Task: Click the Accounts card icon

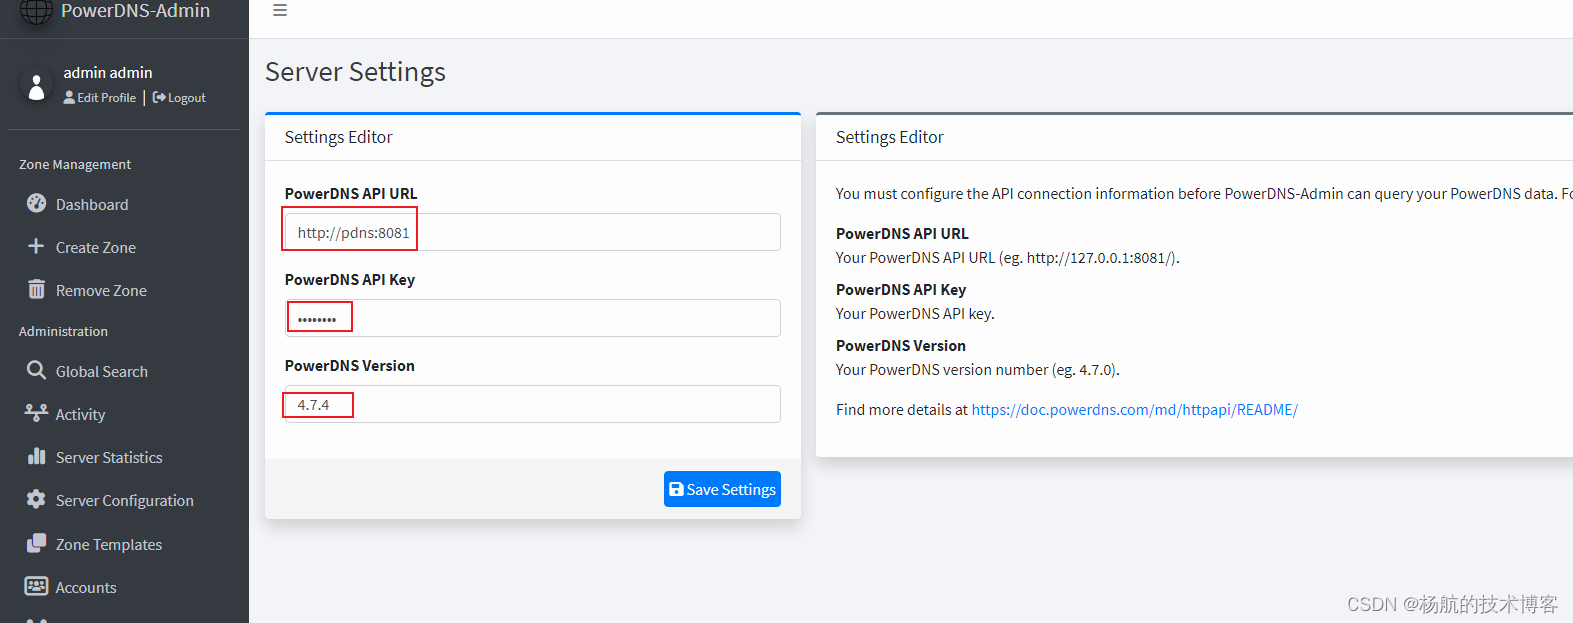Action: click(36, 586)
